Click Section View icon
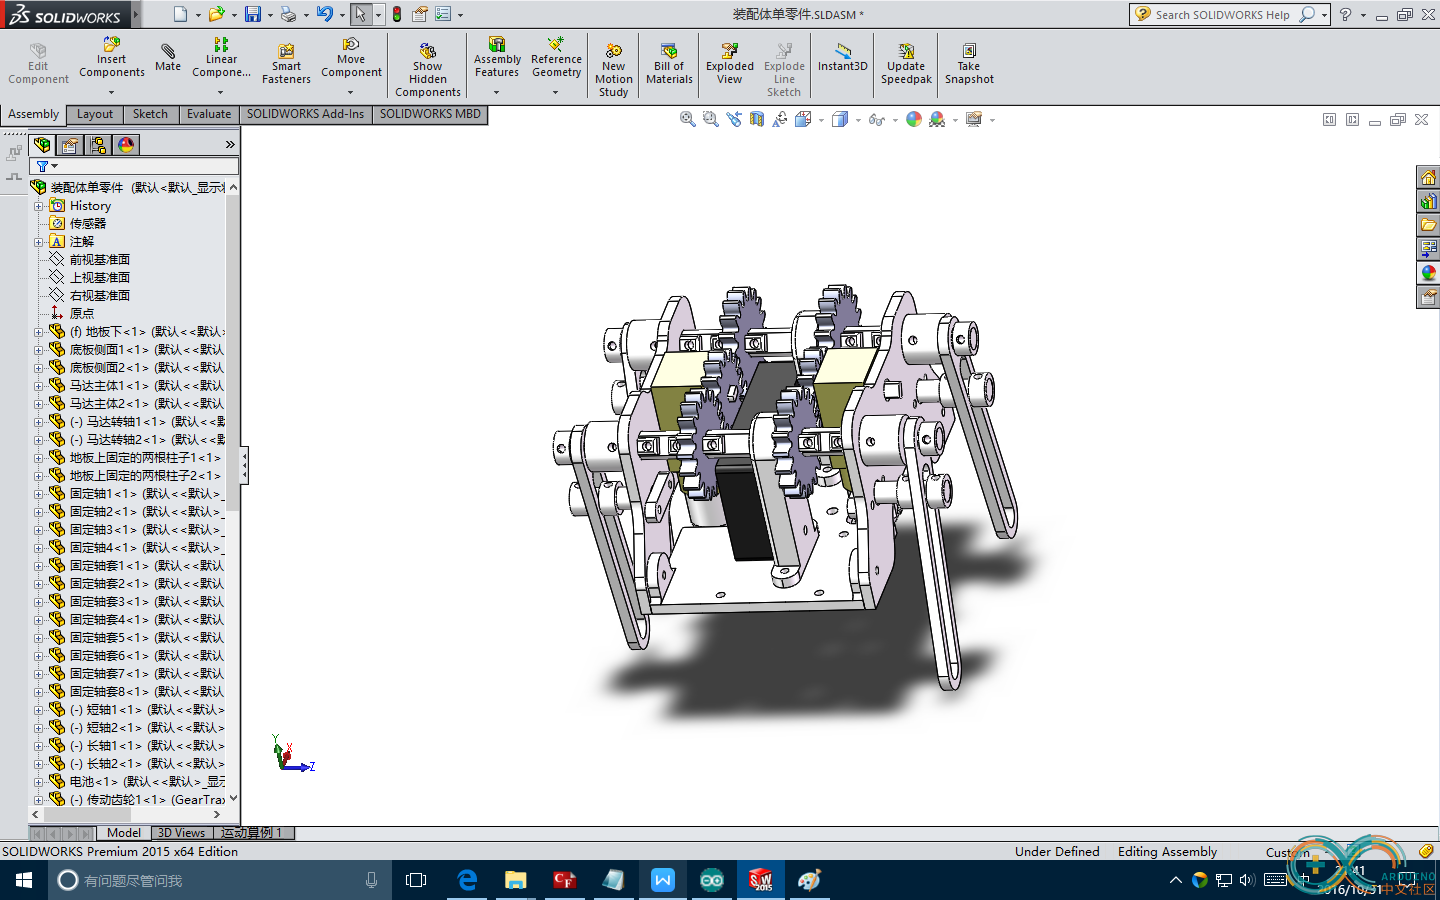 click(x=757, y=119)
